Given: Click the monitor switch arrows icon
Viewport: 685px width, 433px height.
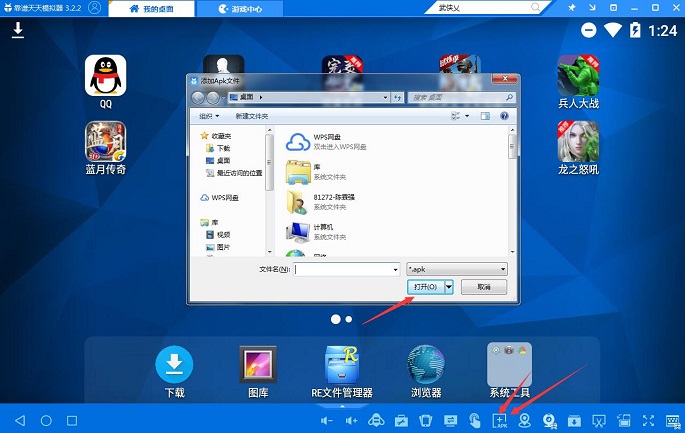Looking at the screenshot, I should pyautogui.click(x=450, y=421).
